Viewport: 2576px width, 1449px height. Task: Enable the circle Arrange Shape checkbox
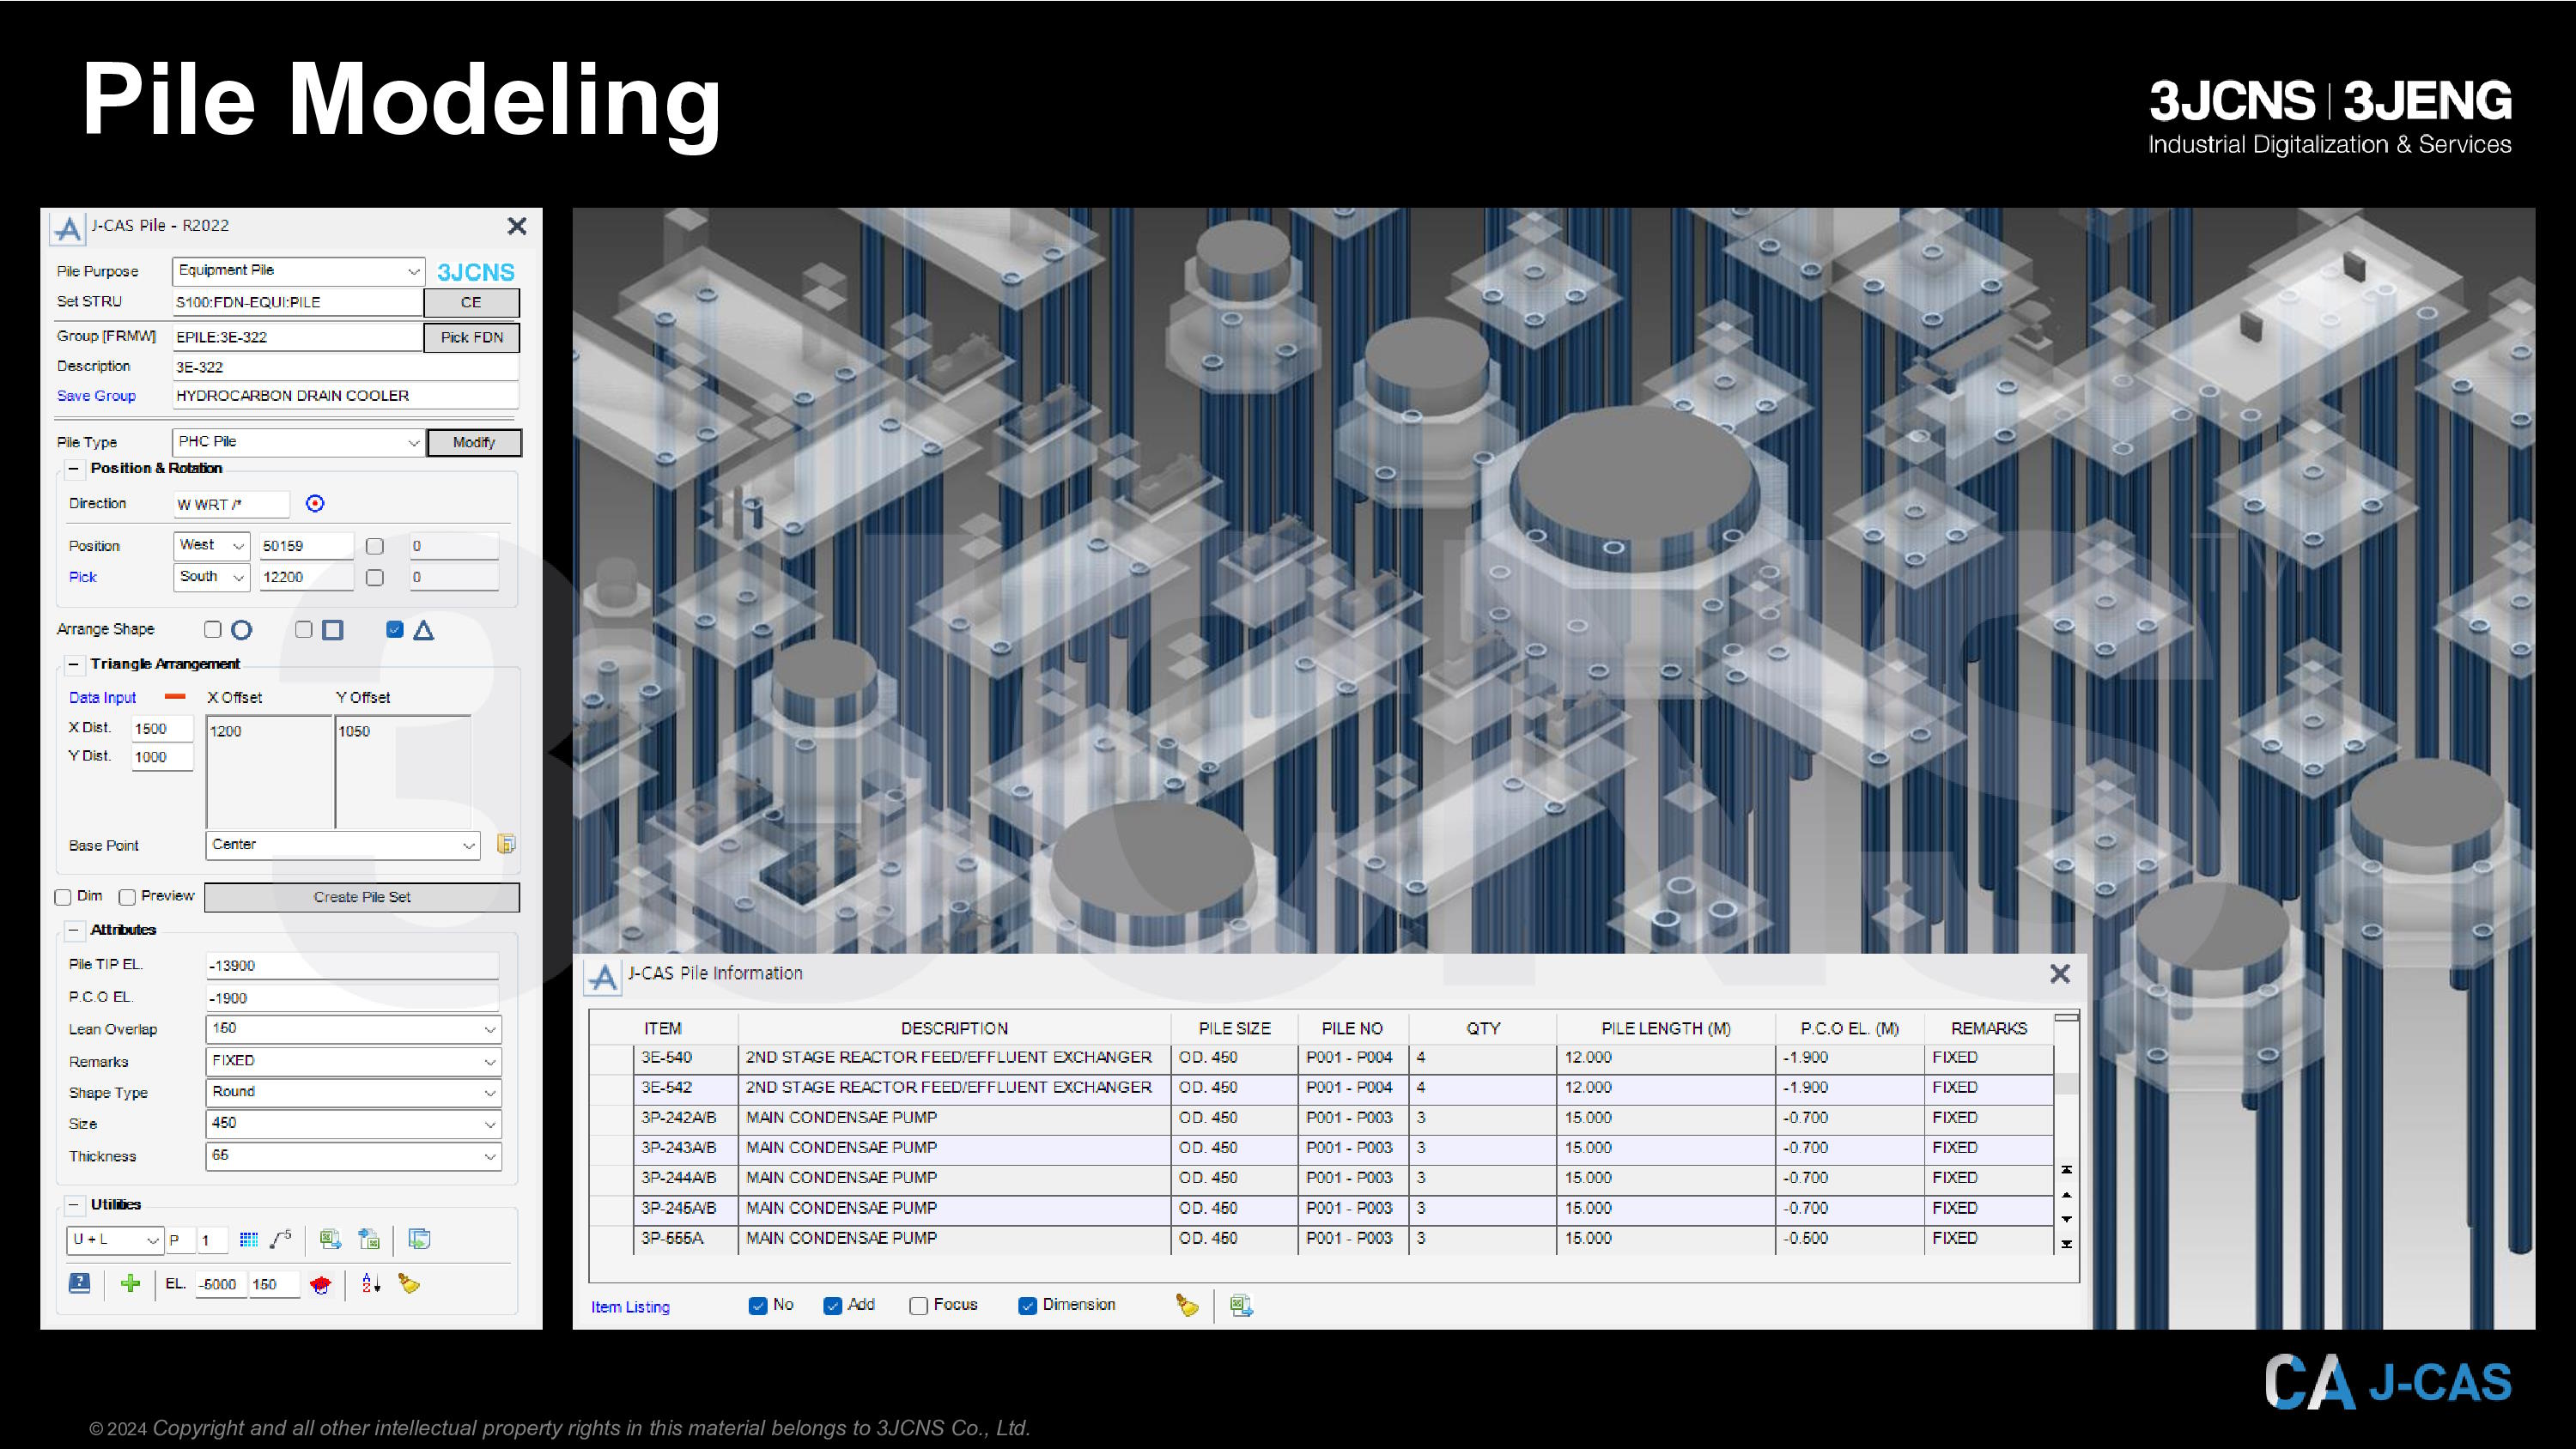tap(213, 629)
